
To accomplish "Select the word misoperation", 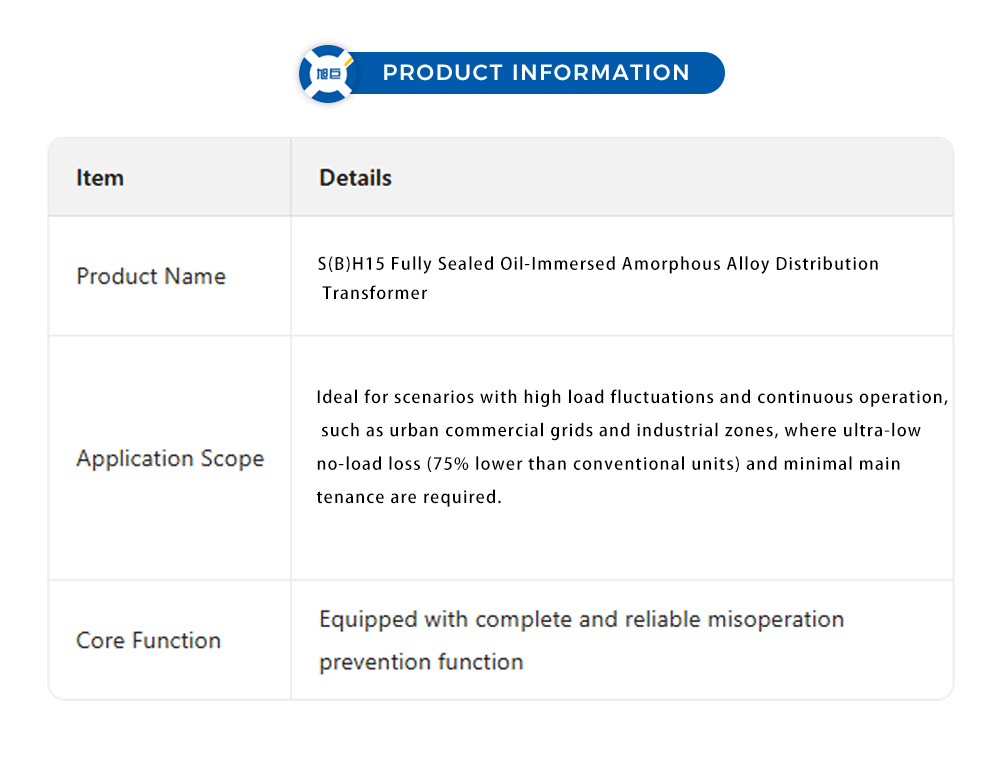I will tap(775, 620).
